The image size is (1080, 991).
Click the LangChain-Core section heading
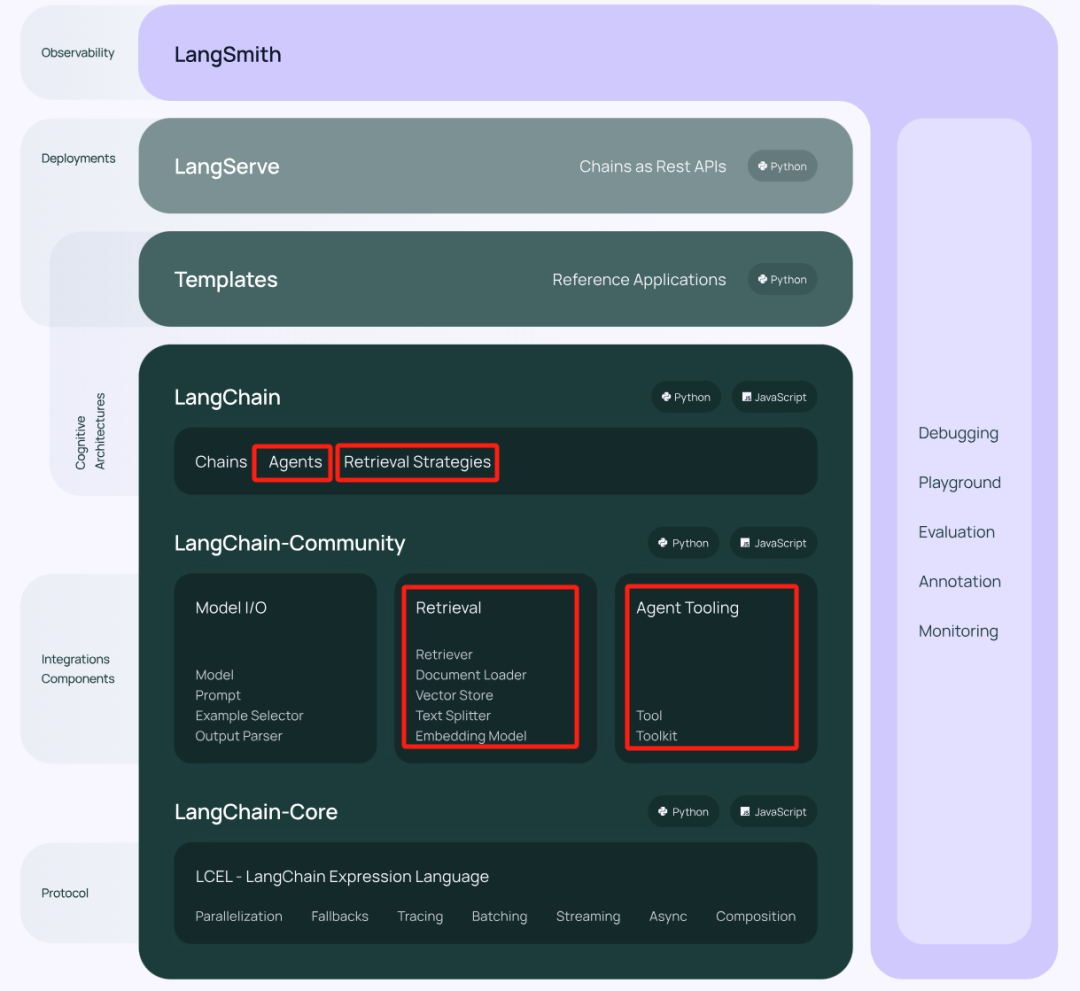pyautogui.click(x=256, y=812)
